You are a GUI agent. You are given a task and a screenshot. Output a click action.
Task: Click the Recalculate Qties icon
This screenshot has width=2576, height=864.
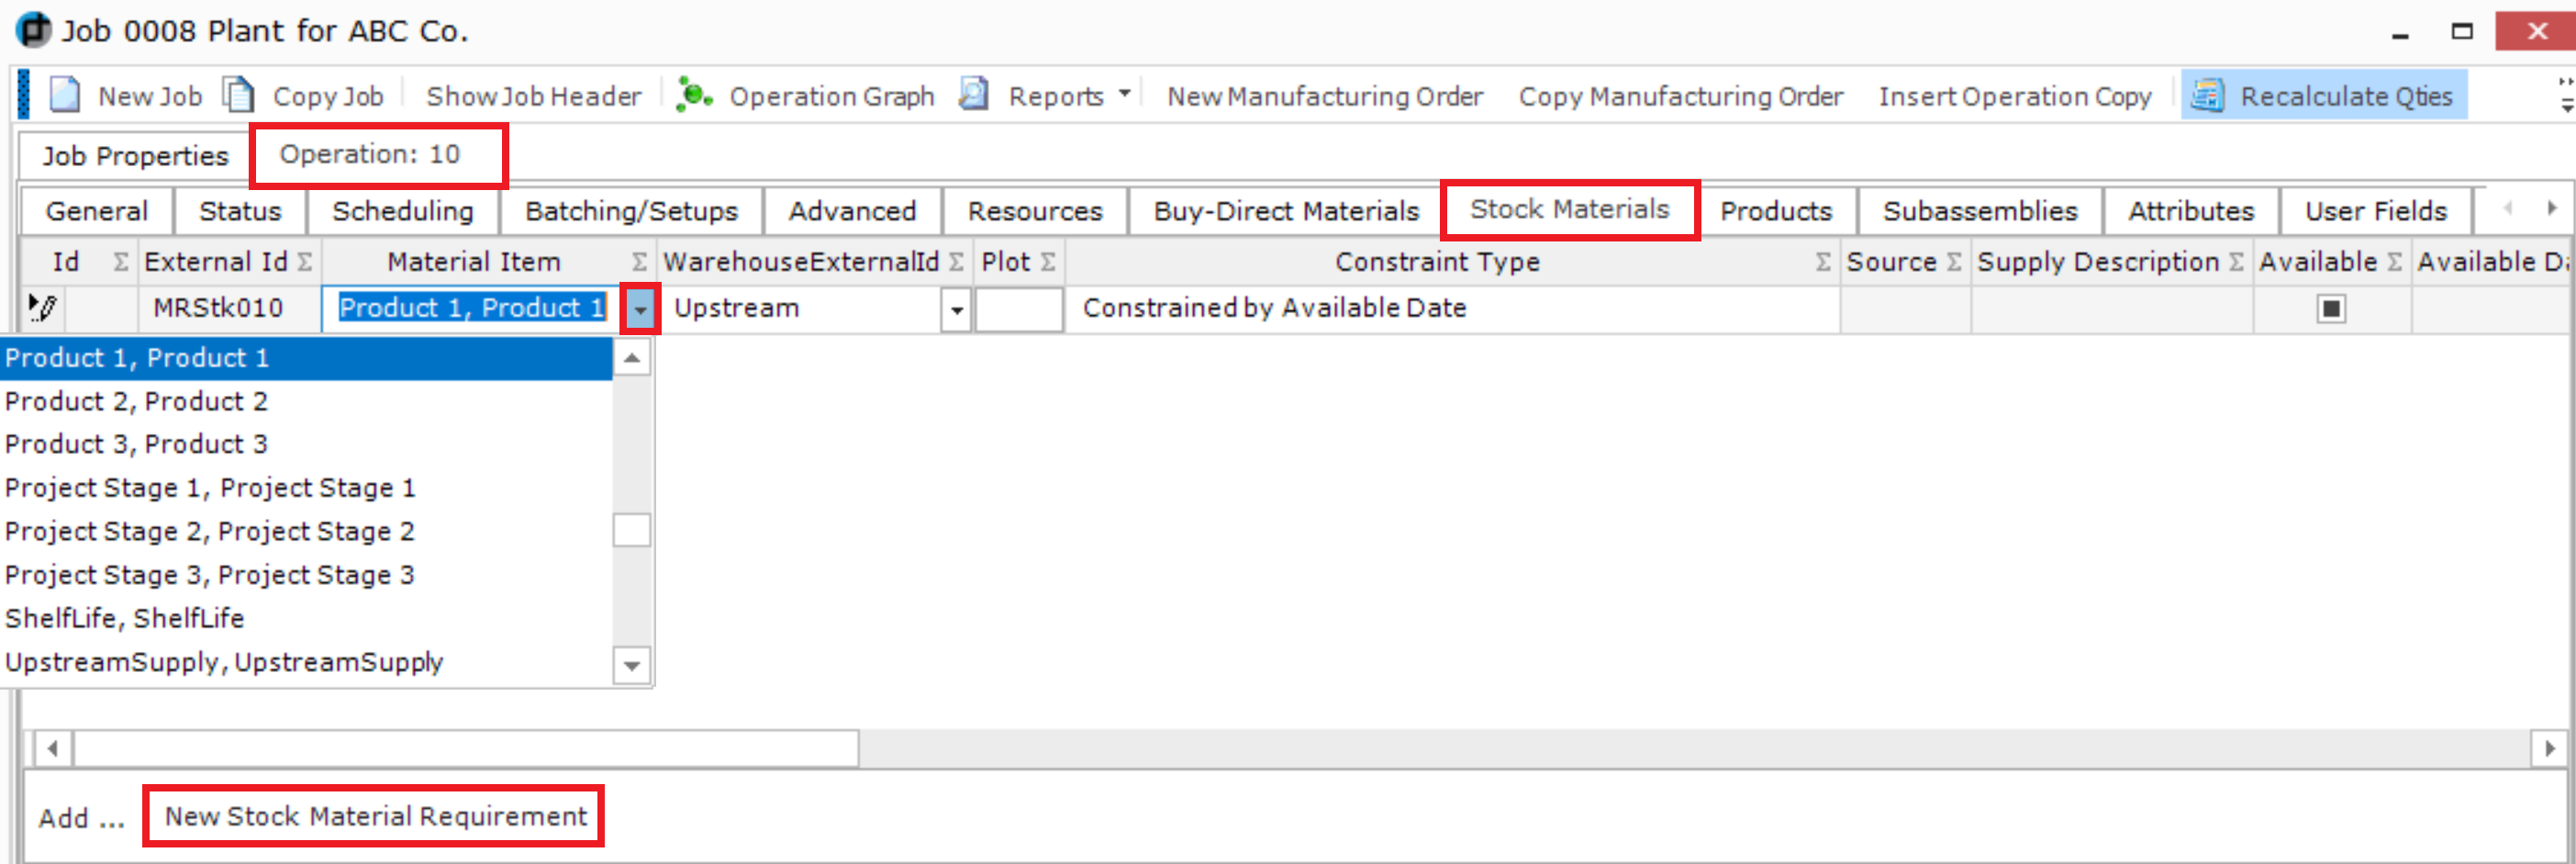[2207, 96]
